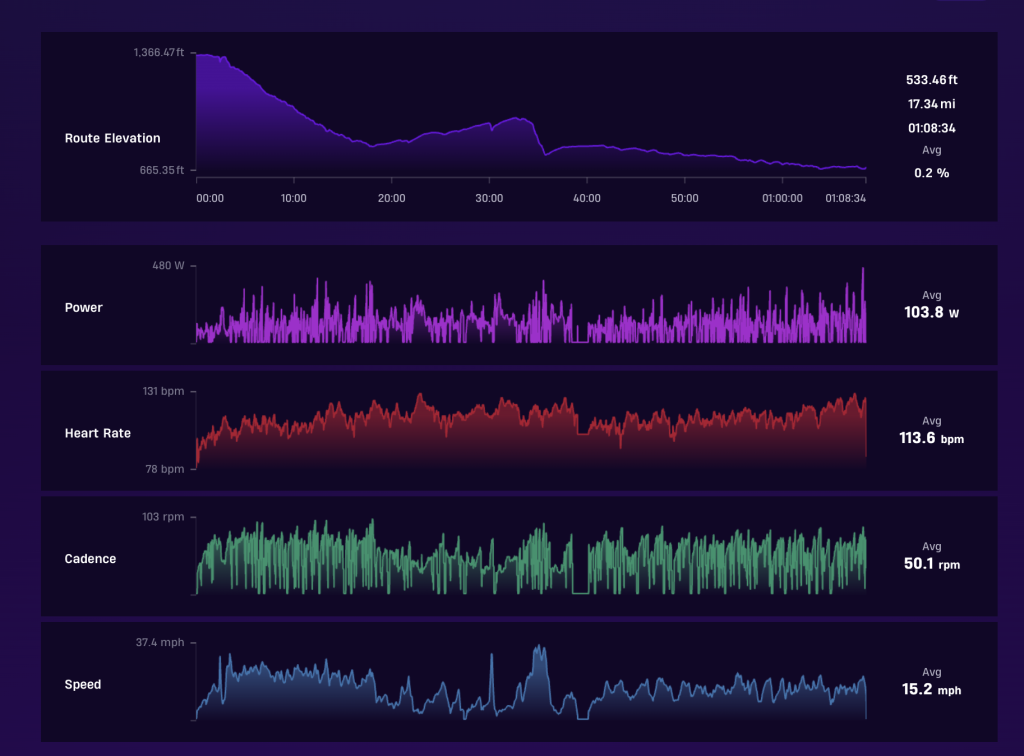Pick the 40:00 time axis tick
Image resolution: width=1024 pixels, height=756 pixels.
[586, 198]
